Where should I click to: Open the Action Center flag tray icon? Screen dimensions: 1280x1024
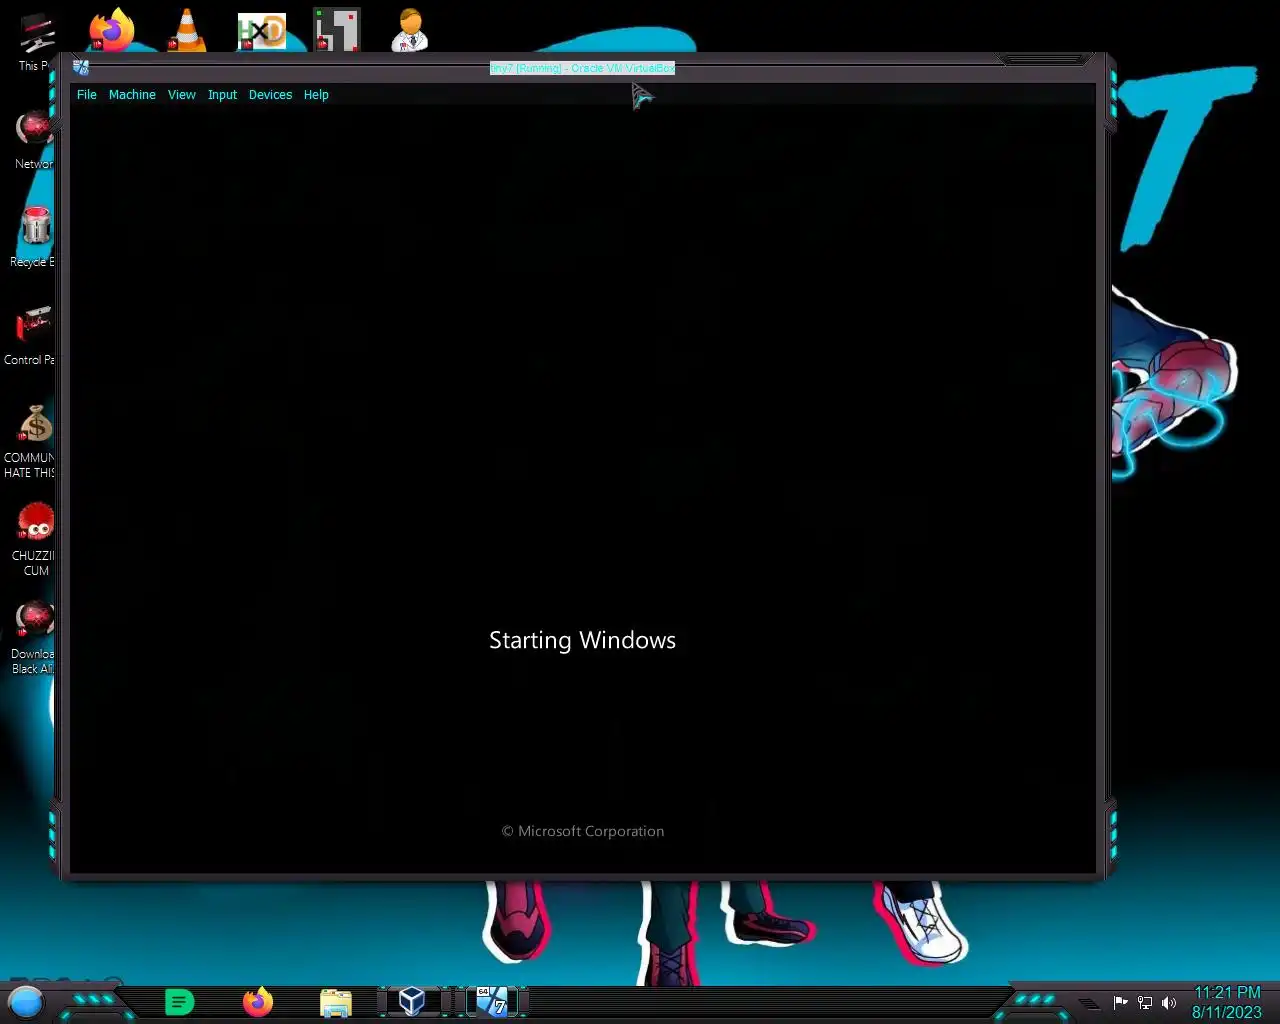(1121, 1002)
